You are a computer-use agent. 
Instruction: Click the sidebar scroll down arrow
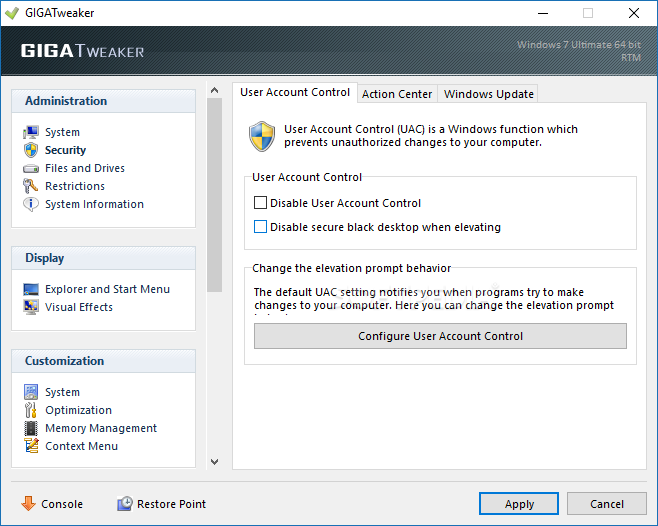(x=214, y=462)
